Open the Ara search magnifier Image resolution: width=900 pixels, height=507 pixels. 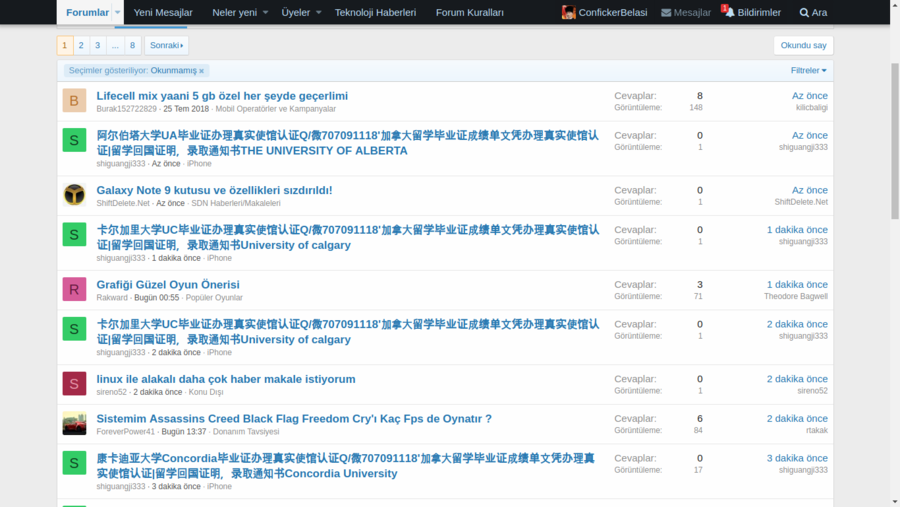[x=813, y=12]
